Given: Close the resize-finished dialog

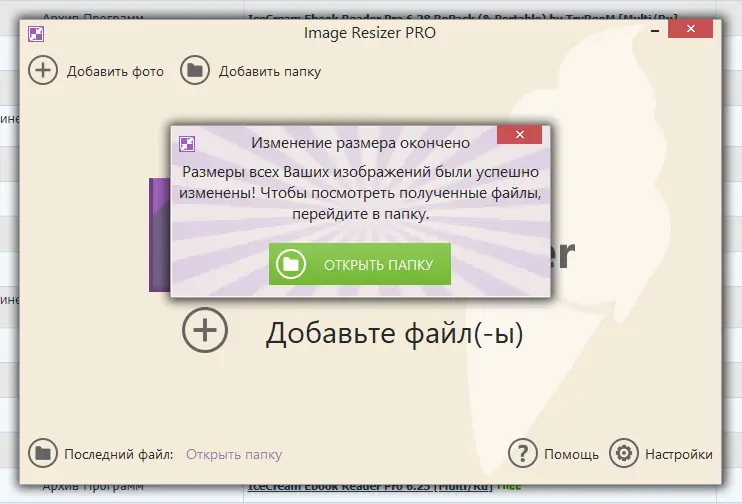Looking at the screenshot, I should pyautogui.click(x=519, y=134).
